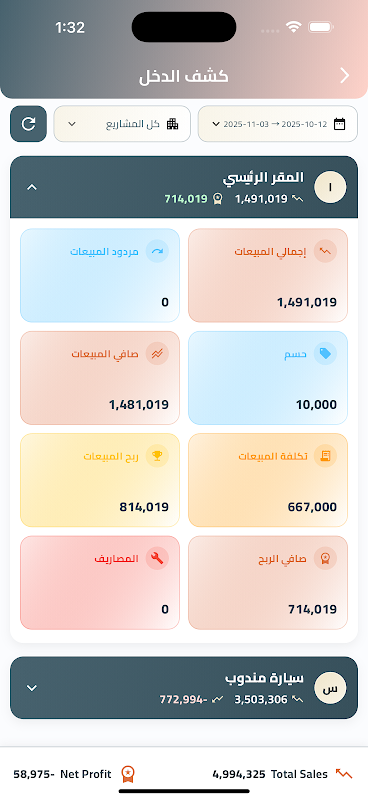Click the trend icon on total sales card
Viewport: 368px width, 800px height.
tap(325, 252)
